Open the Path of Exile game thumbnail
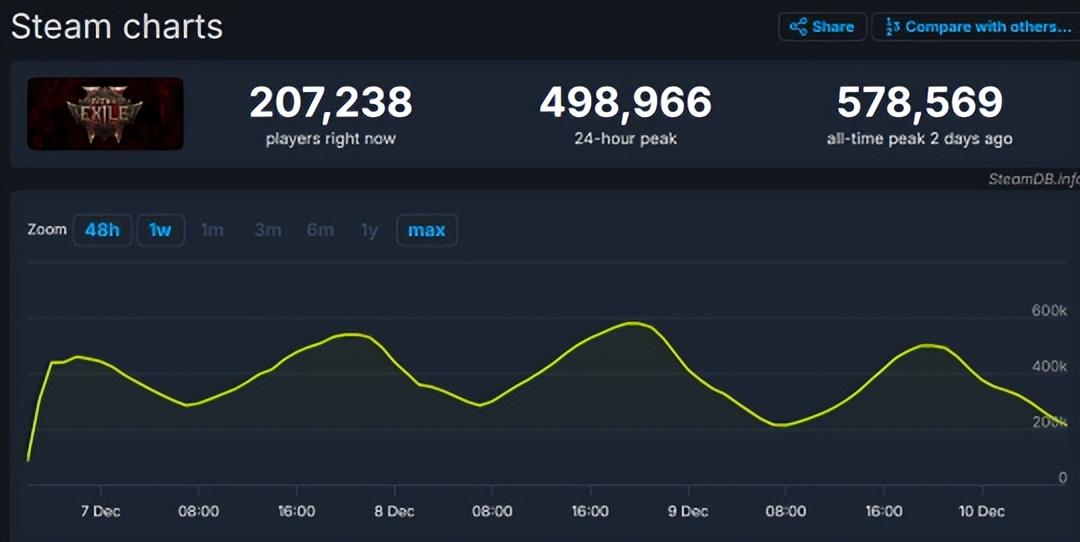The image size is (1080, 542). point(105,114)
